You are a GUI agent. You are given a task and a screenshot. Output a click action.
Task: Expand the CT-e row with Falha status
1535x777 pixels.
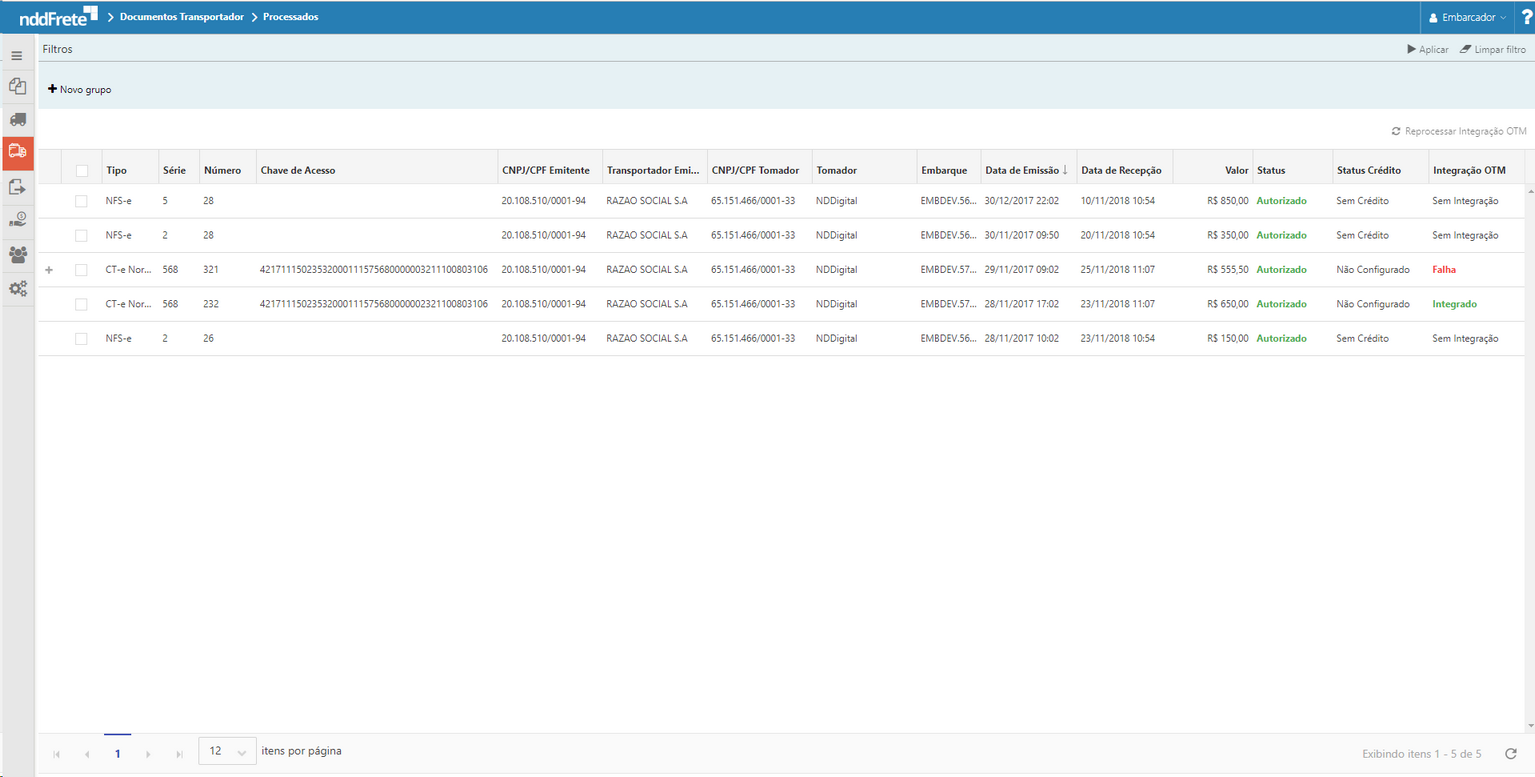pyautogui.click(x=49, y=269)
